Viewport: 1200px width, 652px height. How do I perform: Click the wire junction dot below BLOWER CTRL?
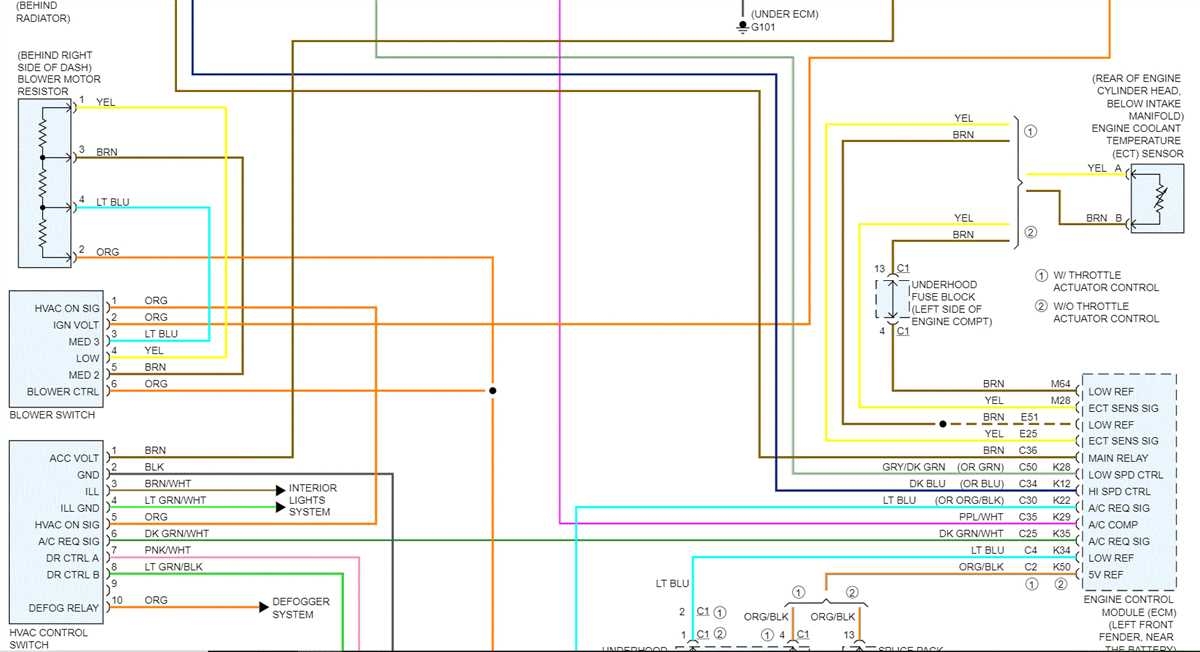pyautogui.click(x=493, y=390)
